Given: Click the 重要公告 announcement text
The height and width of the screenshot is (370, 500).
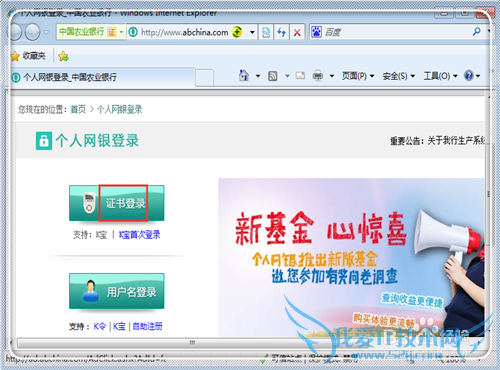Looking at the screenshot, I should pyautogui.click(x=437, y=141).
